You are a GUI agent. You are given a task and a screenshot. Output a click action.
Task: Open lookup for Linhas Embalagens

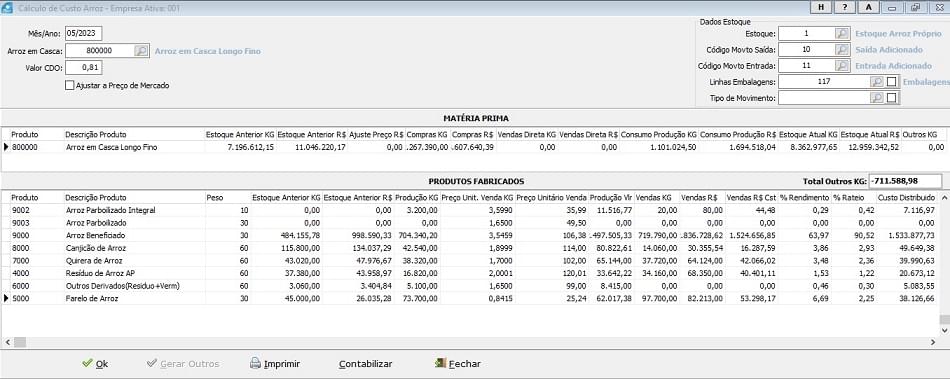[877, 81]
